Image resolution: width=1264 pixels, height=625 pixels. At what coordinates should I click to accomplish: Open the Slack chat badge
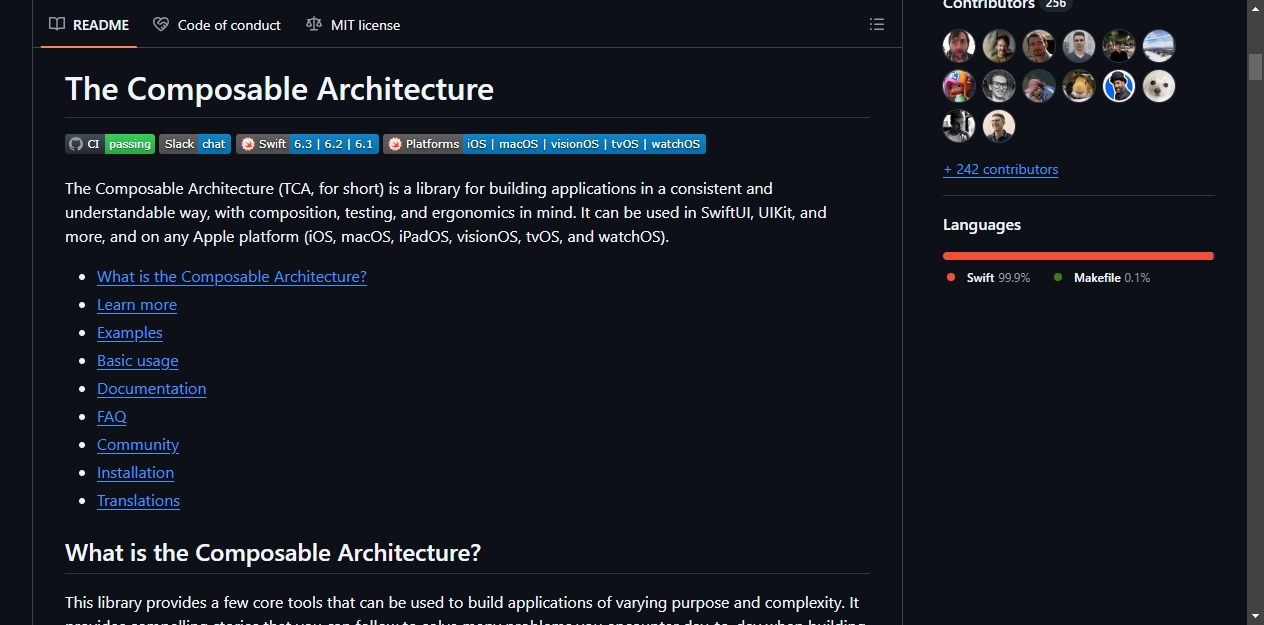(x=195, y=144)
